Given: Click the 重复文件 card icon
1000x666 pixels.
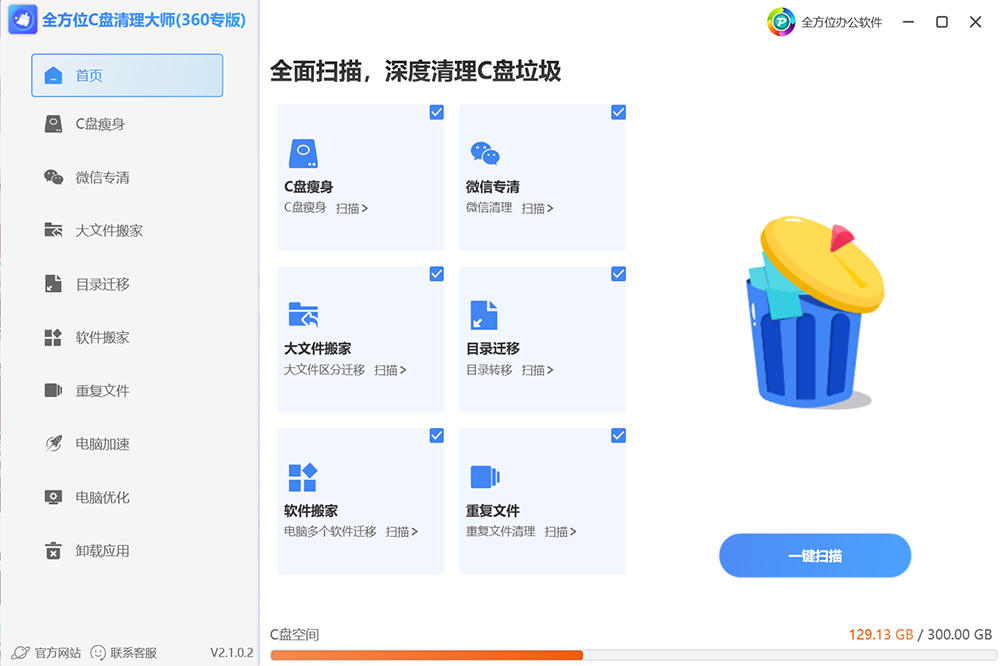Looking at the screenshot, I should [x=485, y=477].
